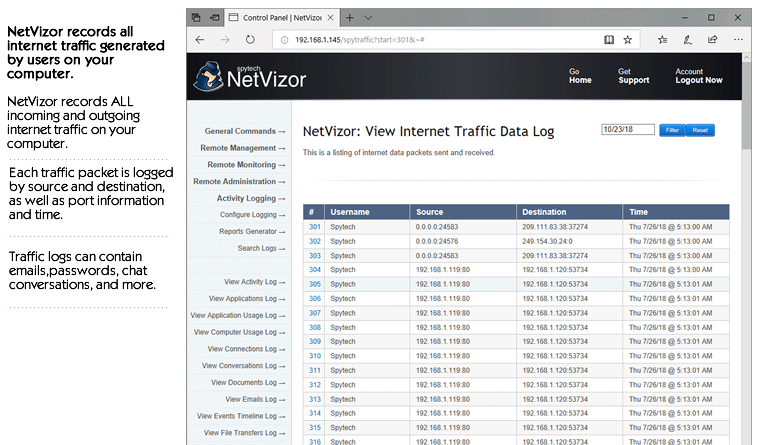Open View Activity Log

point(254,282)
